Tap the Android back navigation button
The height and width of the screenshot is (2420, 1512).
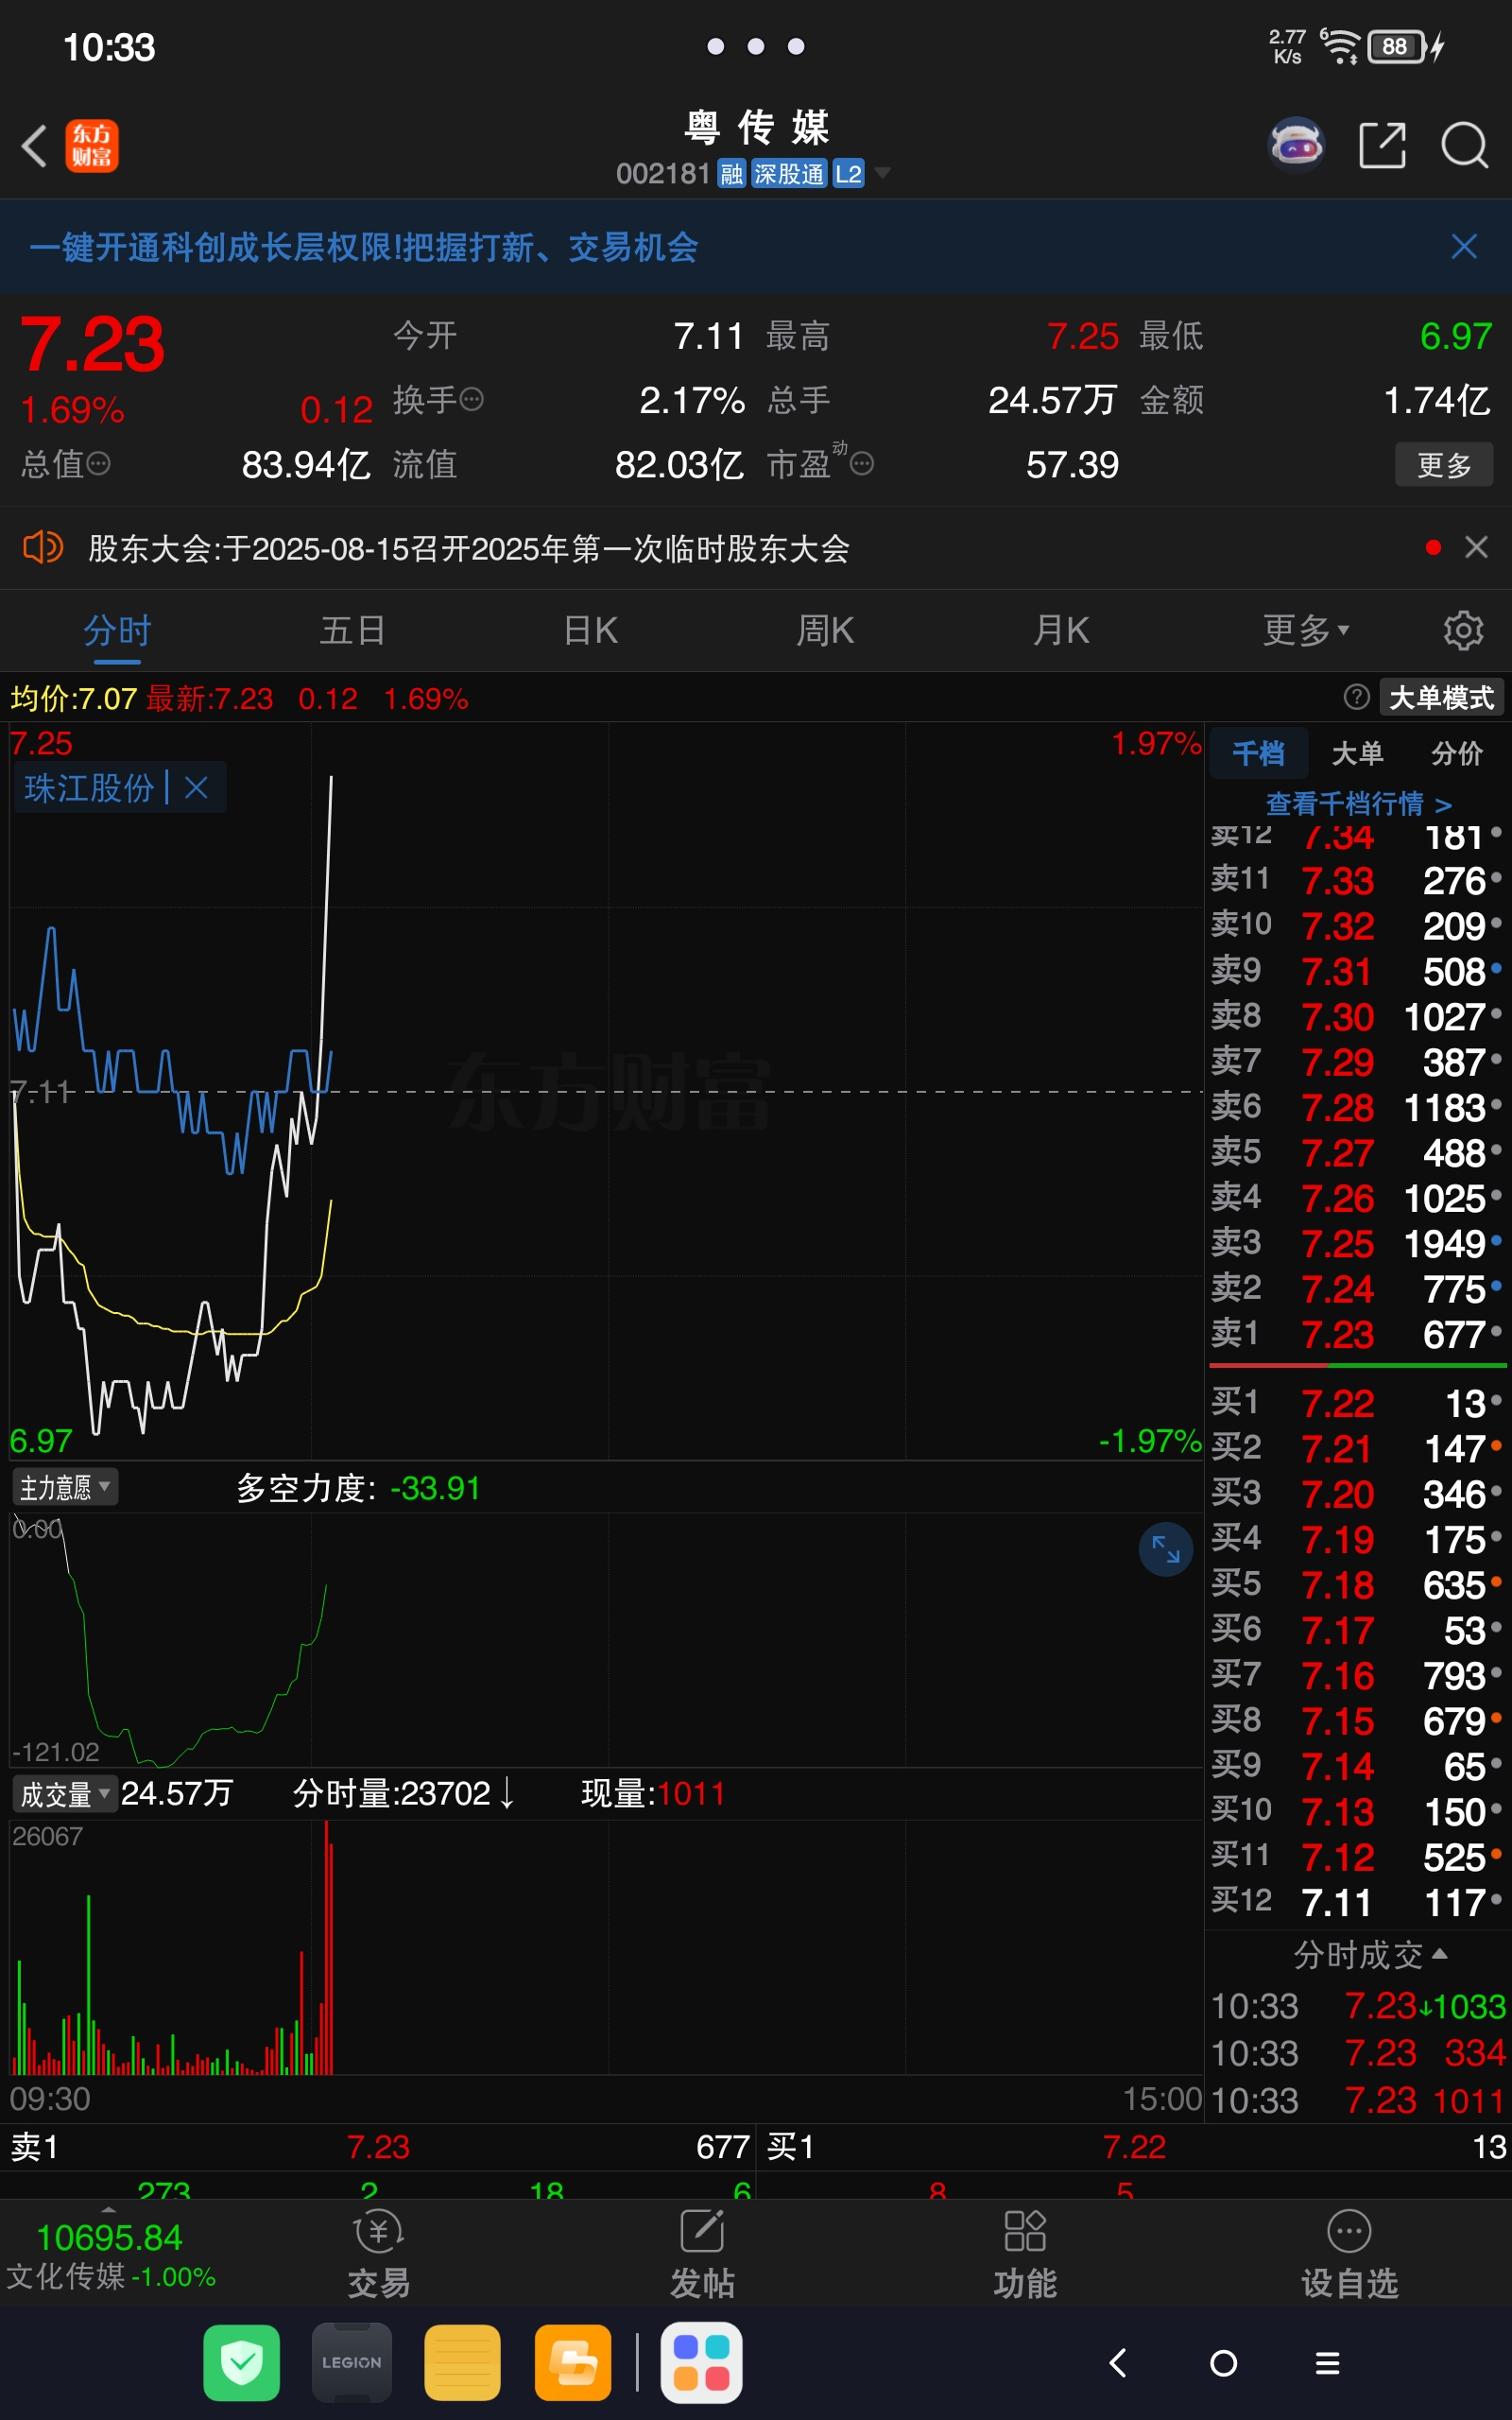pos(1118,2362)
